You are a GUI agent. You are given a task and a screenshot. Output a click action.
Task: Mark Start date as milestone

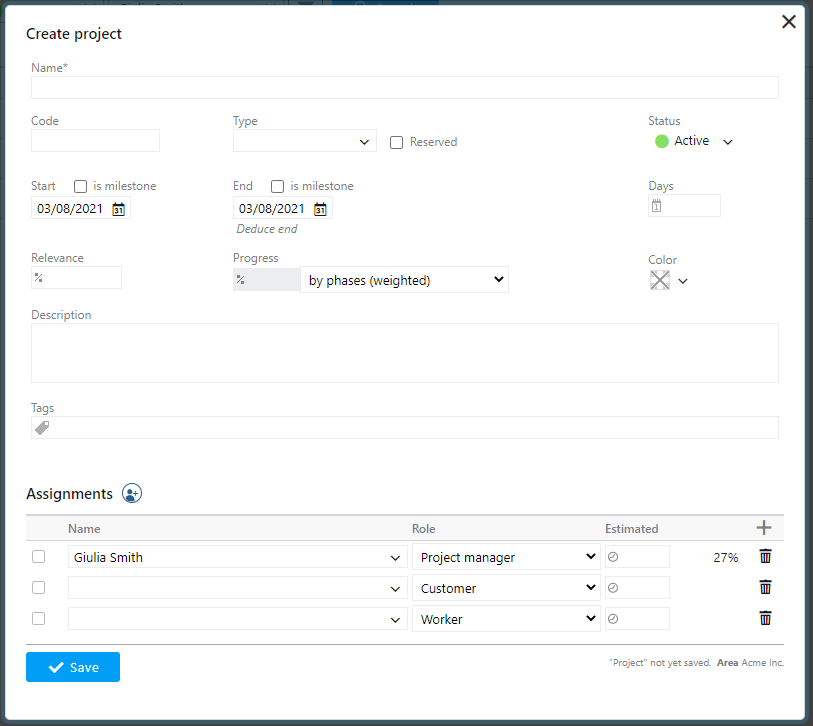click(x=81, y=186)
